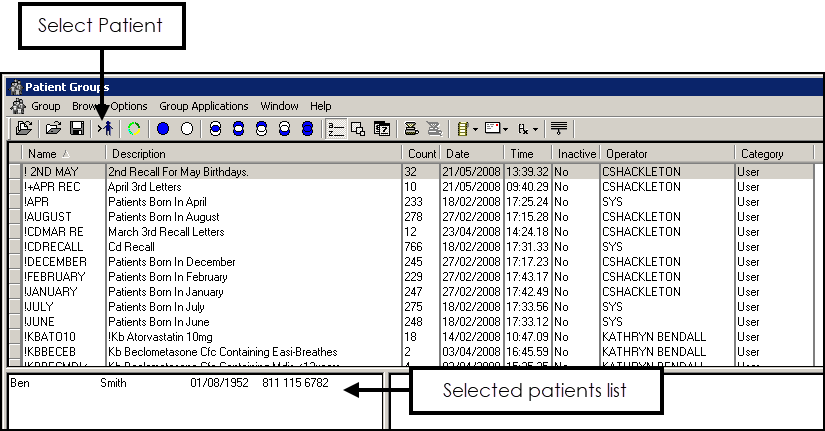The height and width of the screenshot is (431, 825).
Task: Click the solid blue circle icon
Action: pos(163,129)
